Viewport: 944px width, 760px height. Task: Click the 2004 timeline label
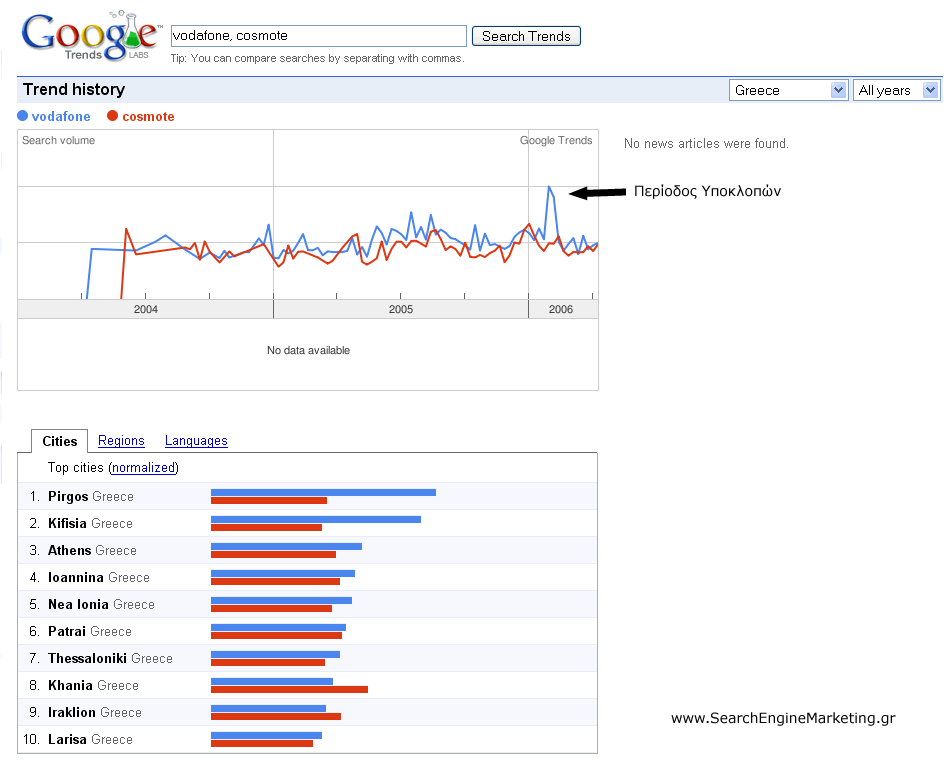(146, 309)
